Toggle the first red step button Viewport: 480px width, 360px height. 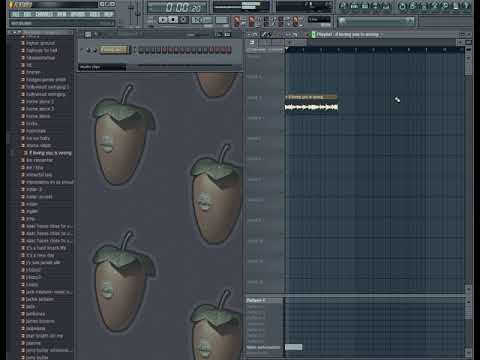[165, 50]
